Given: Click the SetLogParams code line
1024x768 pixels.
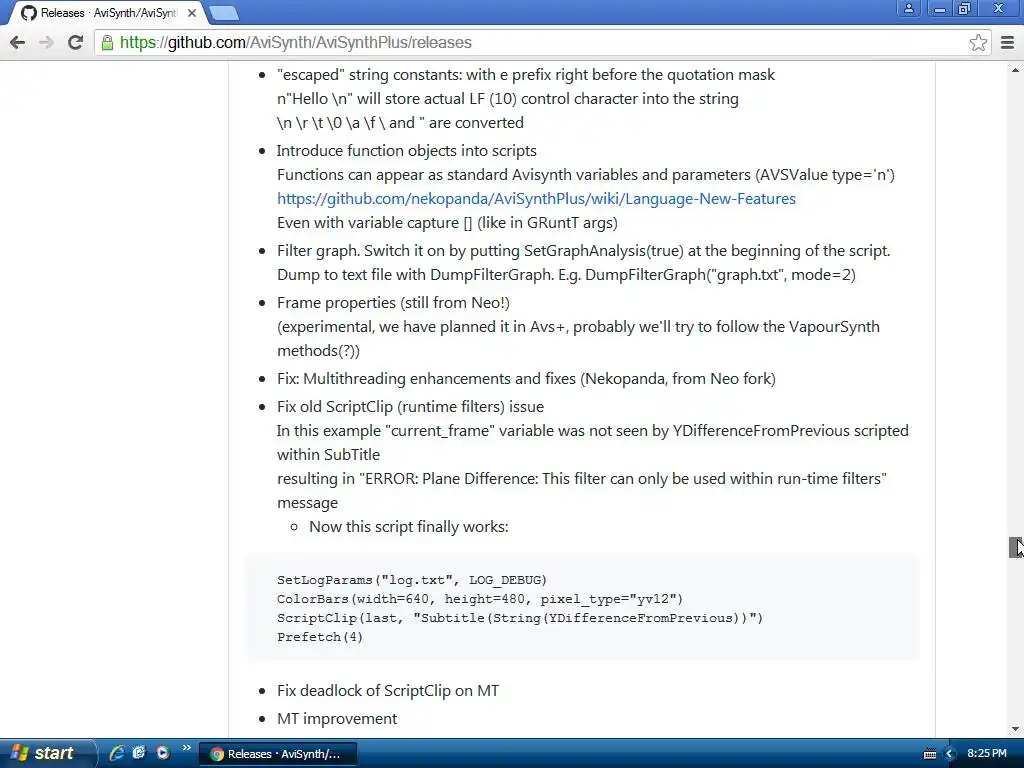Looking at the screenshot, I should click(411, 580).
